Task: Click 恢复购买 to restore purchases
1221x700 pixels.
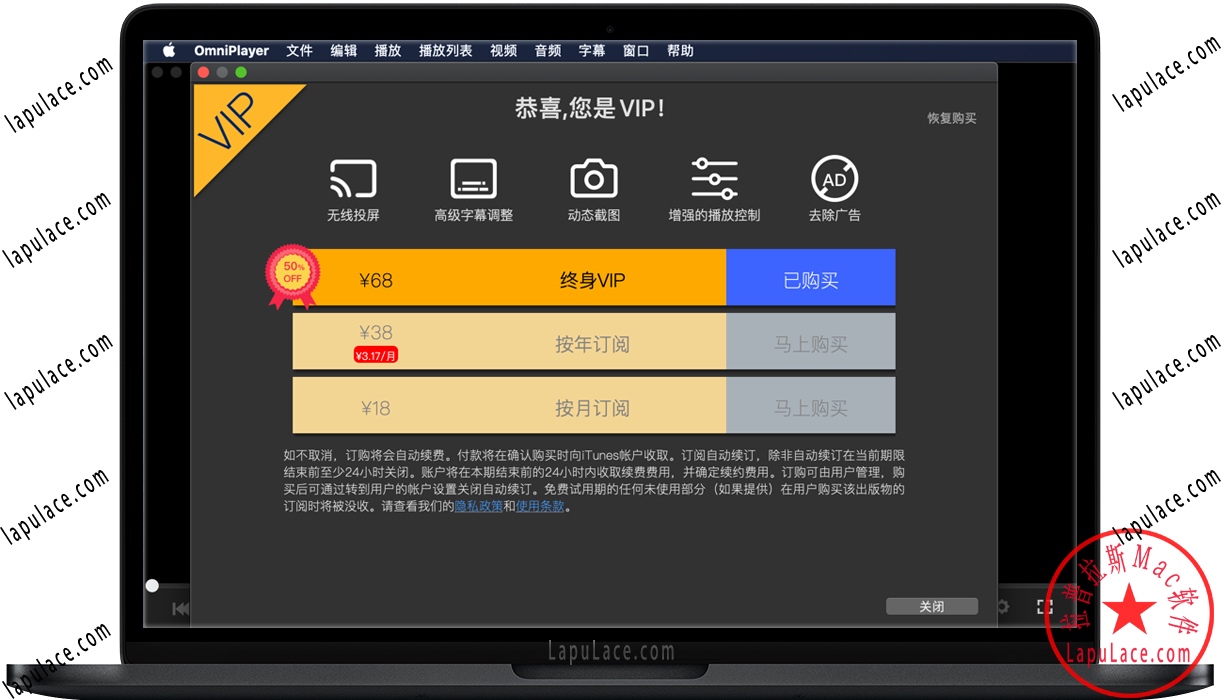Action: [950, 117]
